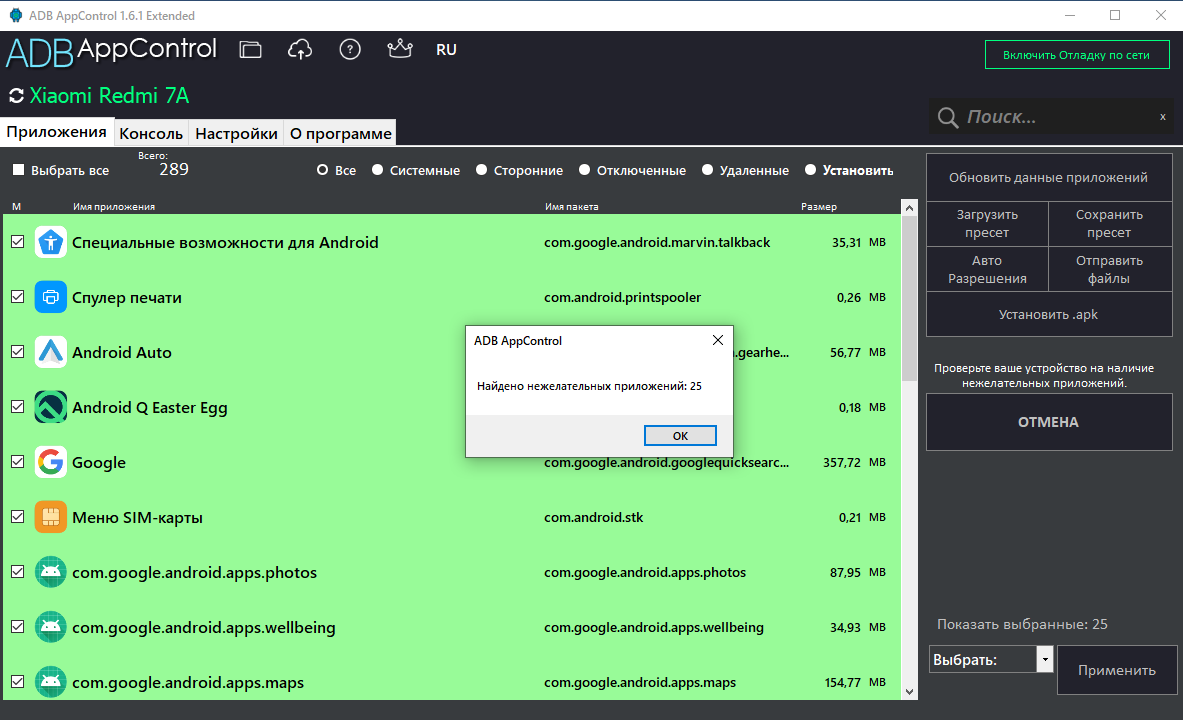Uncheck the Спулер печати checkbox
The width and height of the screenshot is (1183, 720).
(17, 297)
